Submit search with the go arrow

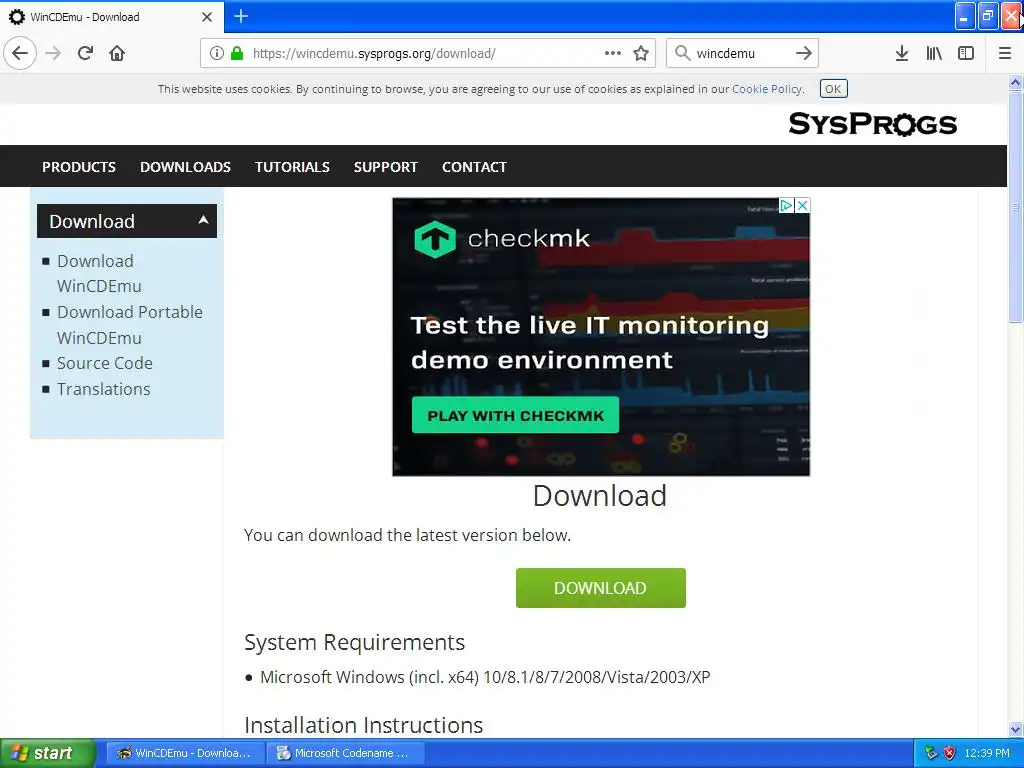(804, 53)
